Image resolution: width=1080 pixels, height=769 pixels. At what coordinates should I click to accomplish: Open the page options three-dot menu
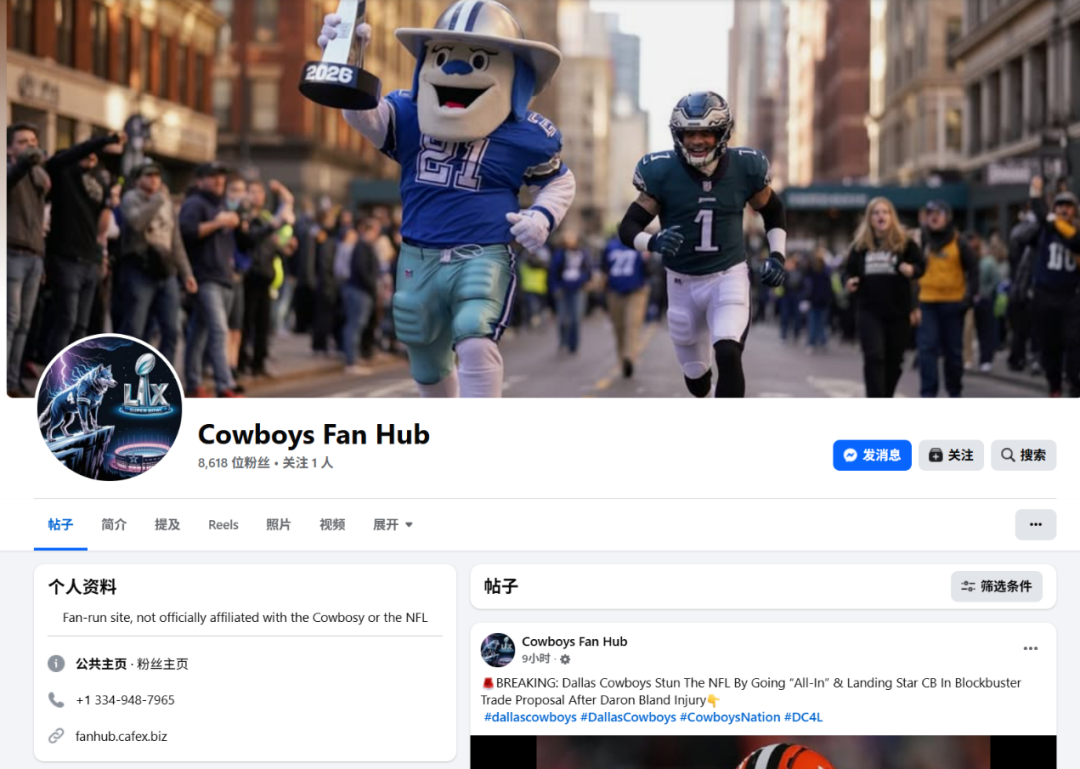(x=1035, y=524)
